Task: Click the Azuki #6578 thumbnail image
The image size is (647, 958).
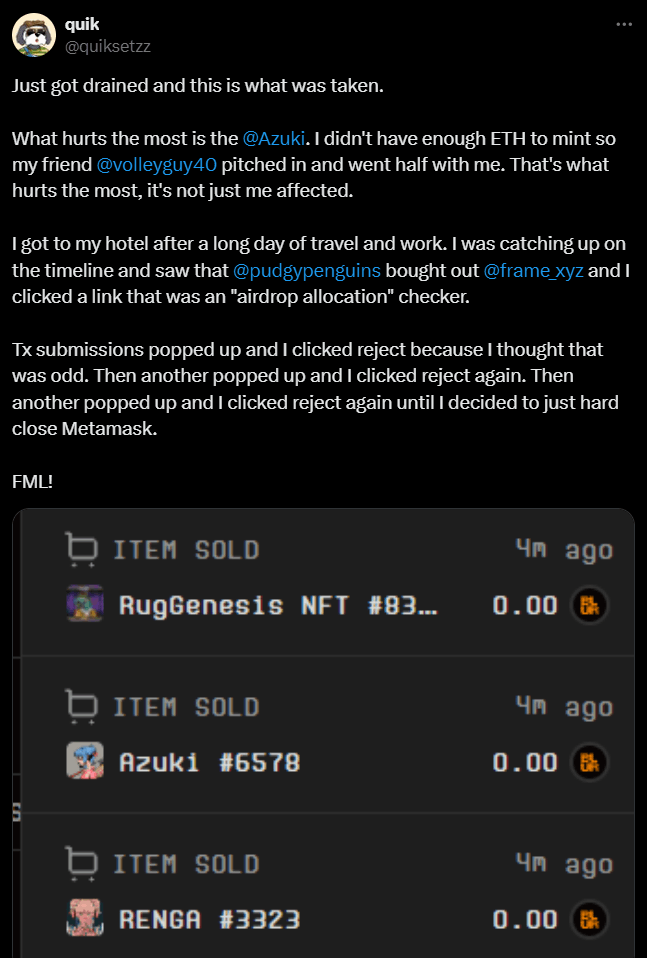Action: pos(85,761)
